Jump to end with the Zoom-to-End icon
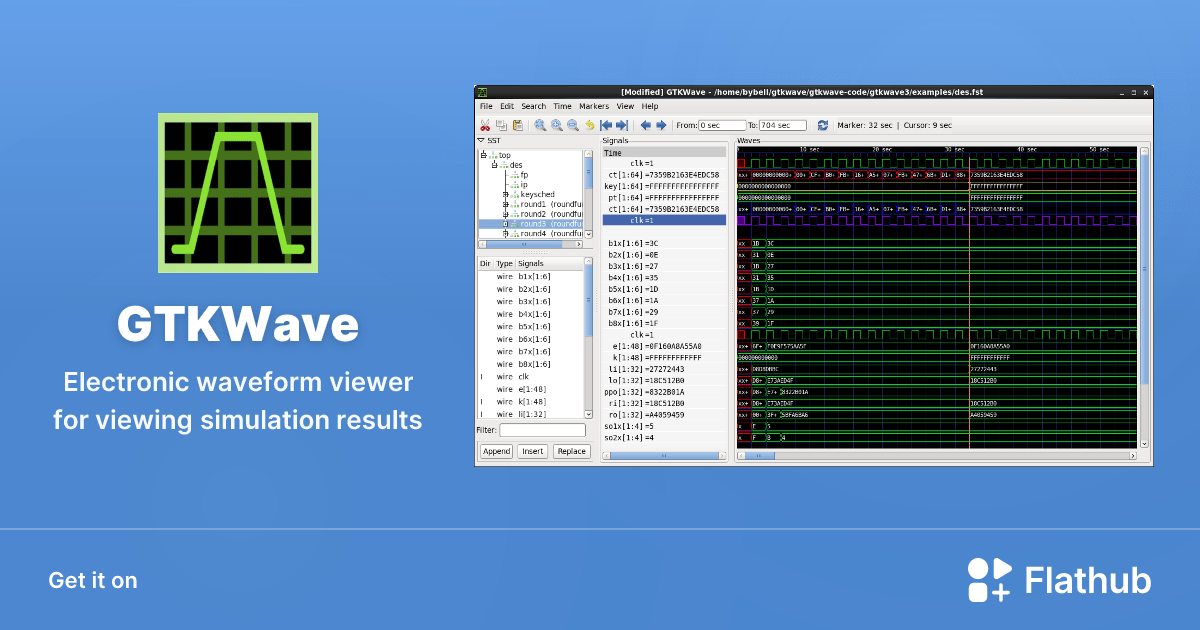Image resolution: width=1200 pixels, height=630 pixels. click(622, 125)
